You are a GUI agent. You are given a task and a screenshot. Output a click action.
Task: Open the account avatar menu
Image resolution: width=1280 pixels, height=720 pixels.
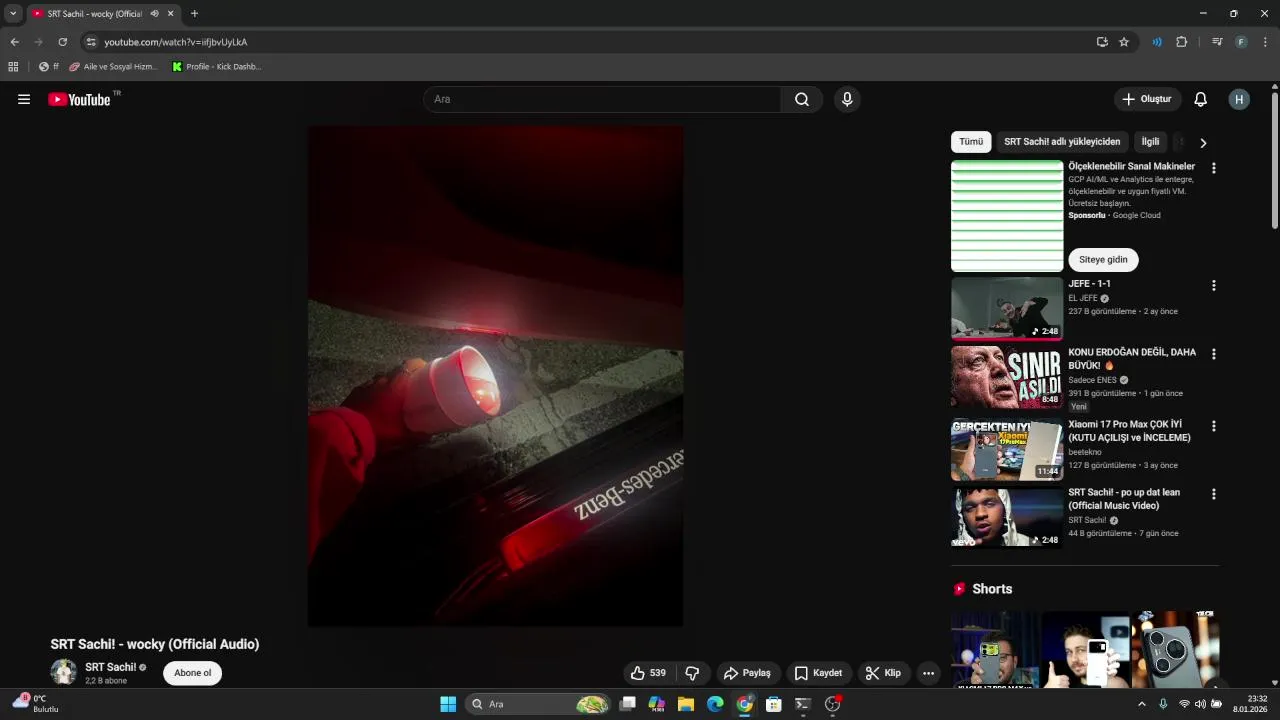click(1239, 99)
